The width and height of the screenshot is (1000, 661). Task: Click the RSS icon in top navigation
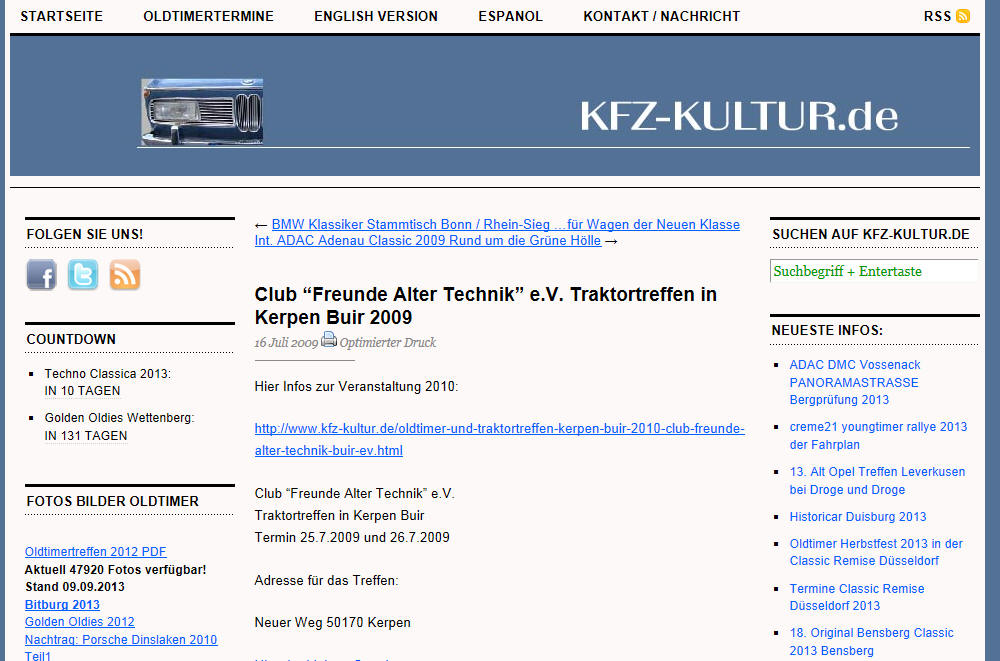(962, 16)
